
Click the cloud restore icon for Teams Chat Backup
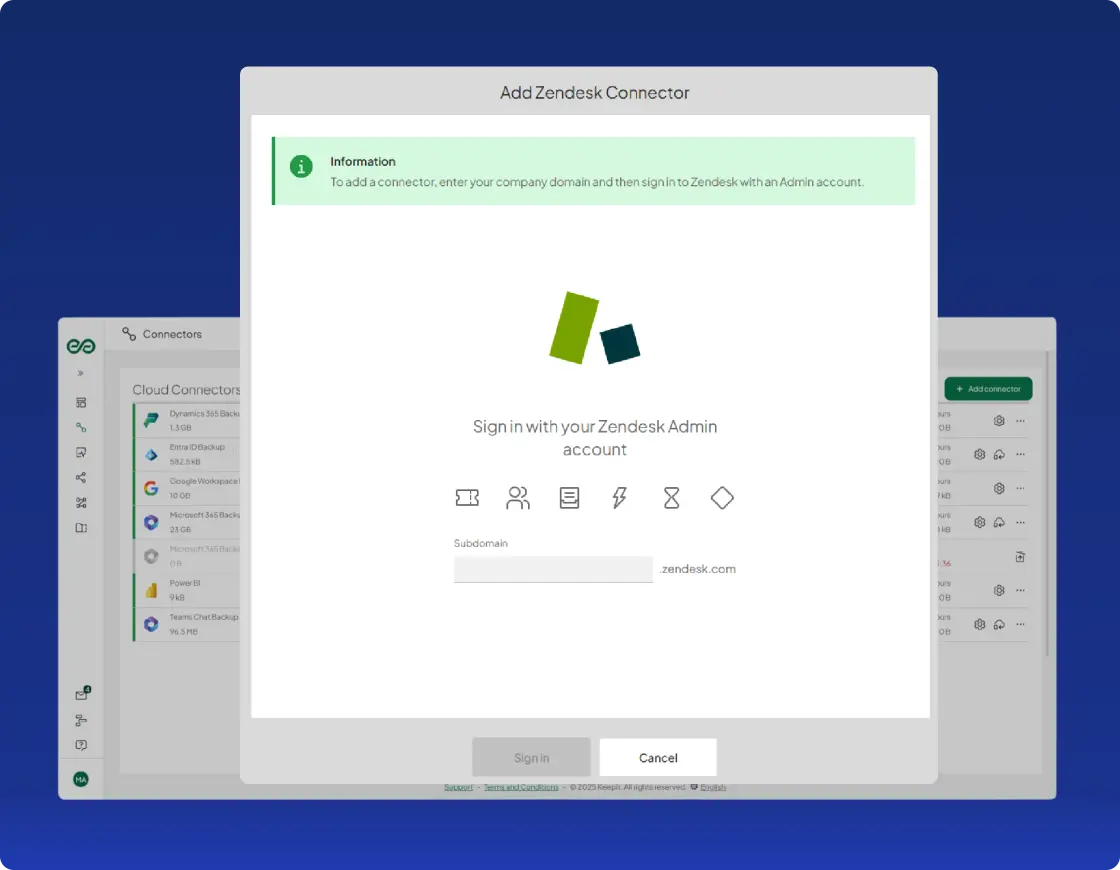point(999,624)
